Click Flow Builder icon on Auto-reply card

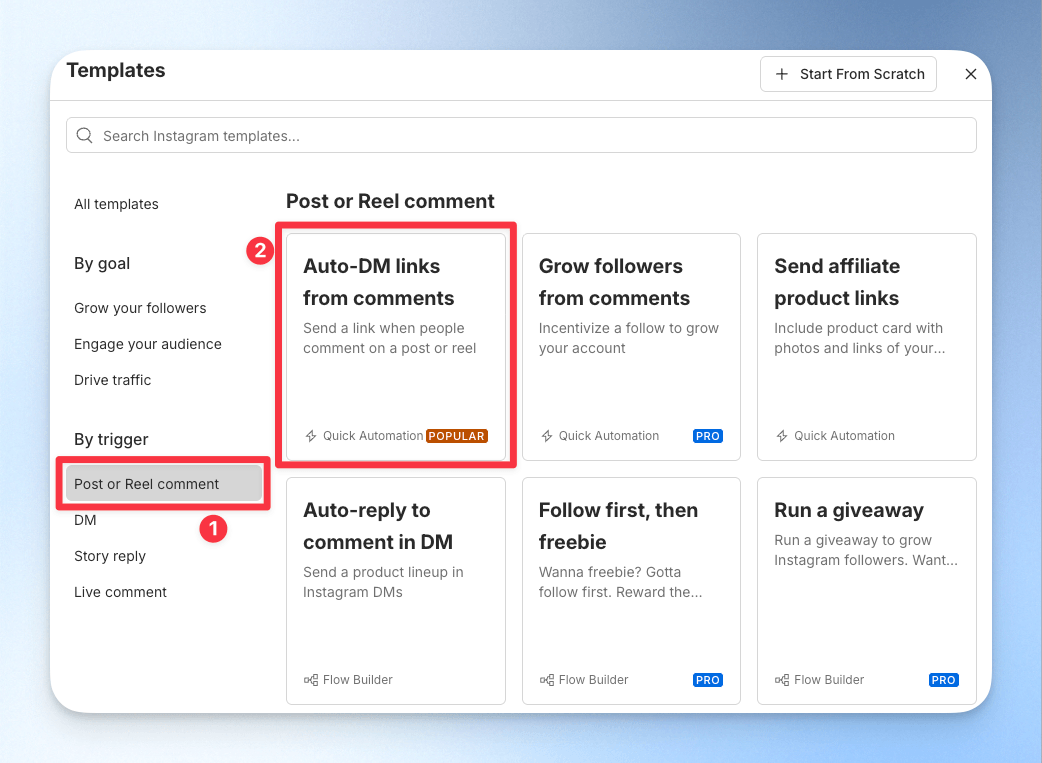pyautogui.click(x=310, y=680)
